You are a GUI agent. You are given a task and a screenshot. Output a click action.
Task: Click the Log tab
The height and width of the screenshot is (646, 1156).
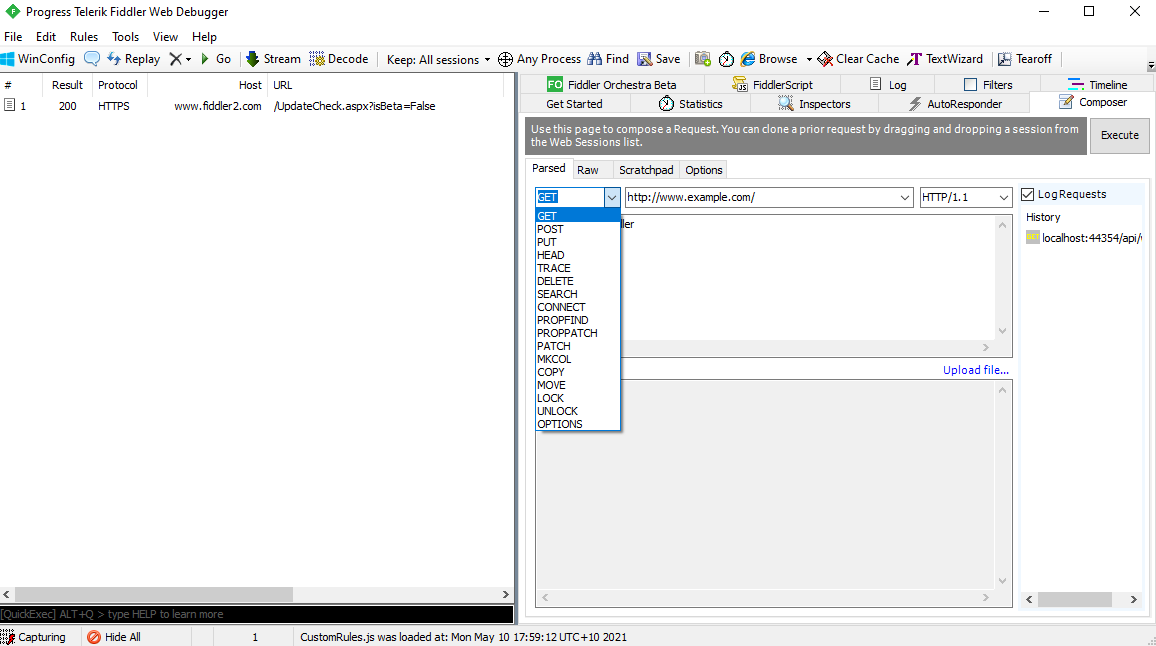point(888,85)
